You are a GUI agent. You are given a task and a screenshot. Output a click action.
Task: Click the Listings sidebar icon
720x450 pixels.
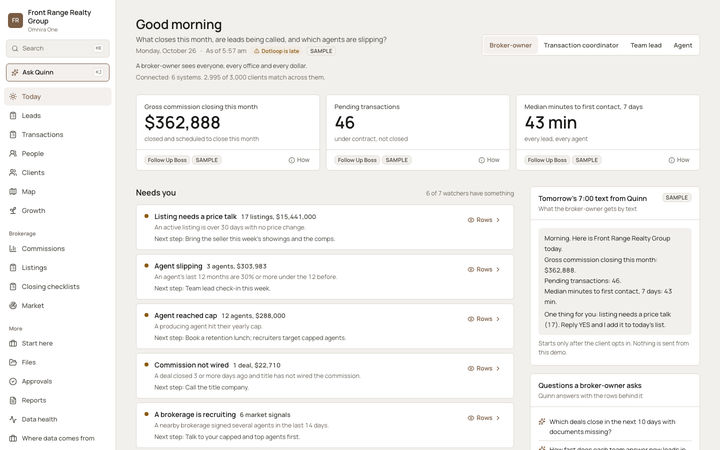click(x=13, y=268)
